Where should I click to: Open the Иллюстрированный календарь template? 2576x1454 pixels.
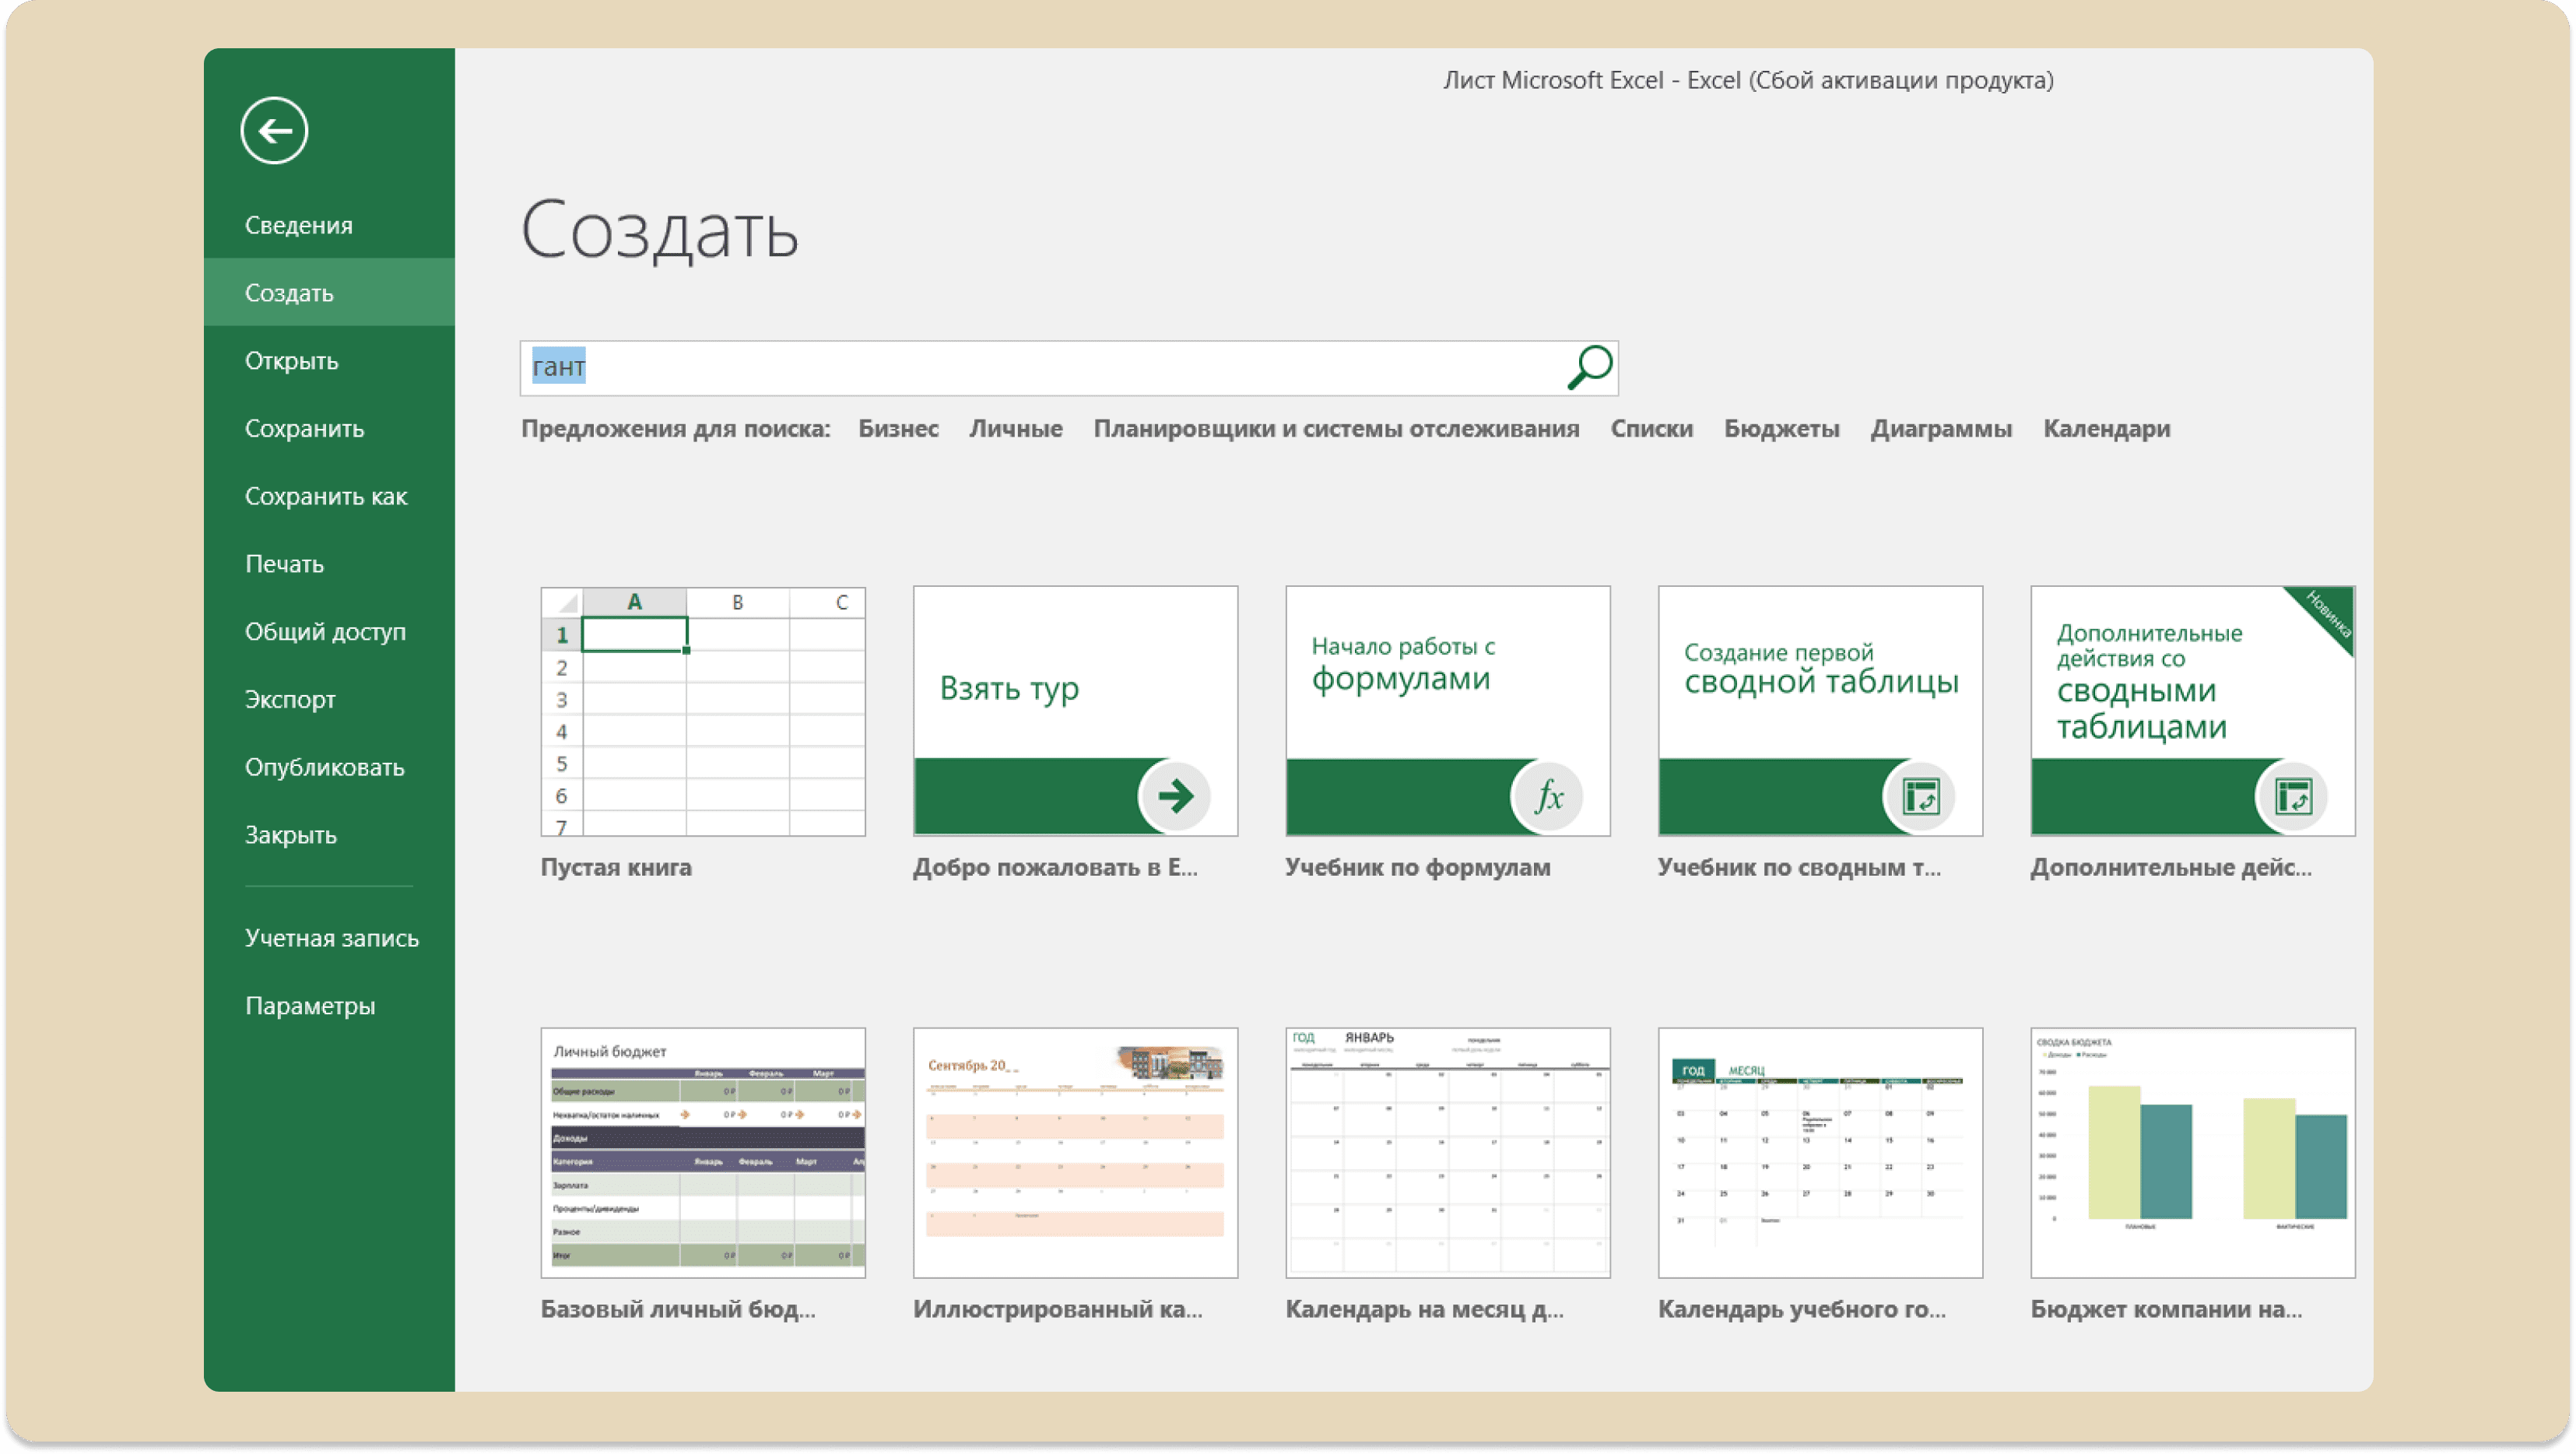coord(1075,1152)
